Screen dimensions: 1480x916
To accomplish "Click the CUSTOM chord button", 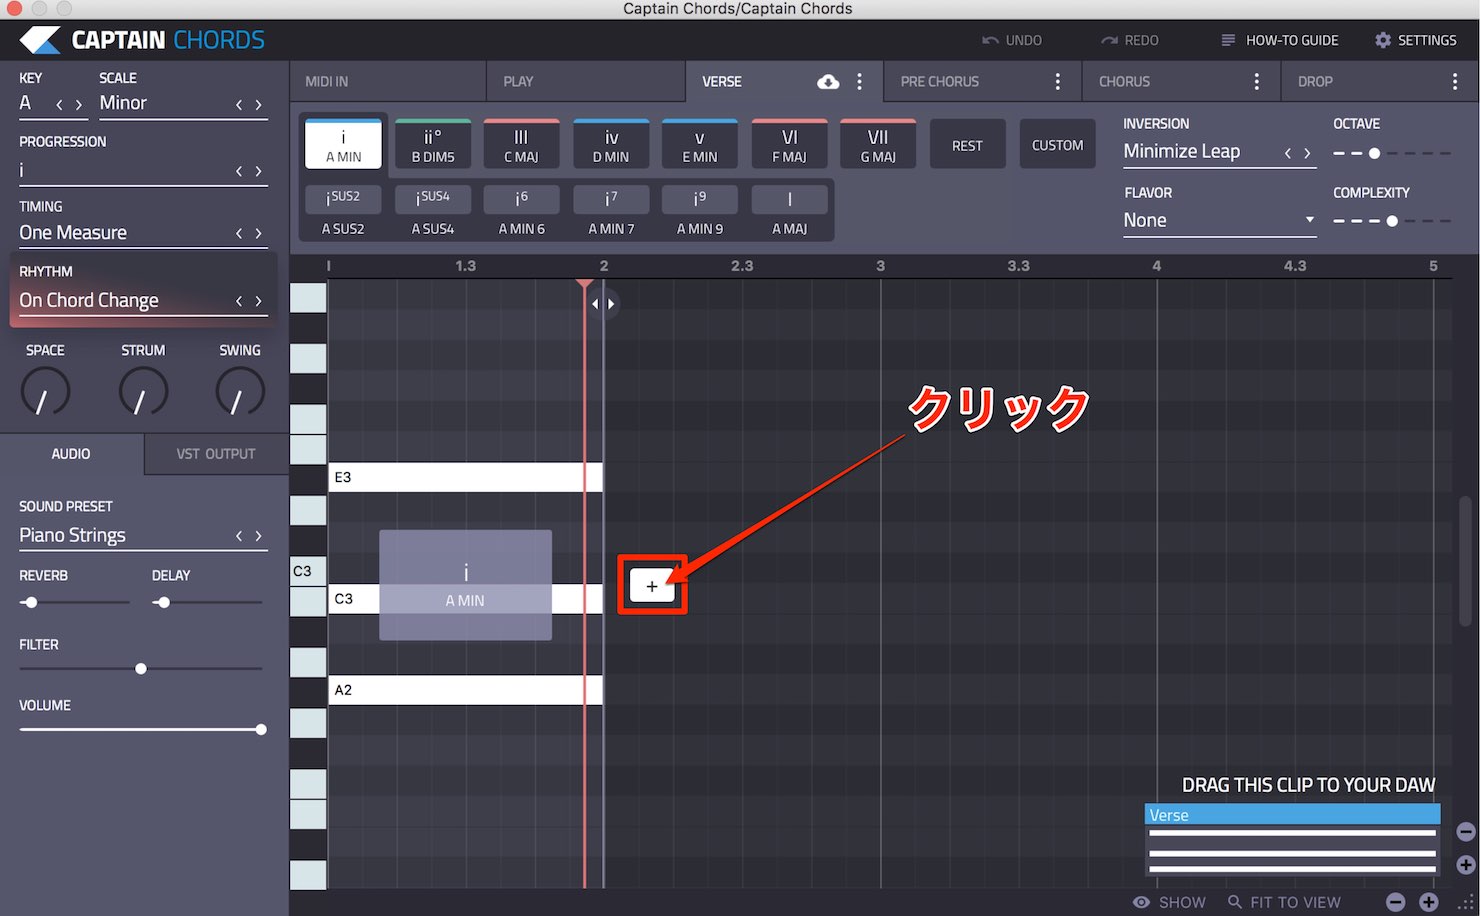I will coord(1057,145).
